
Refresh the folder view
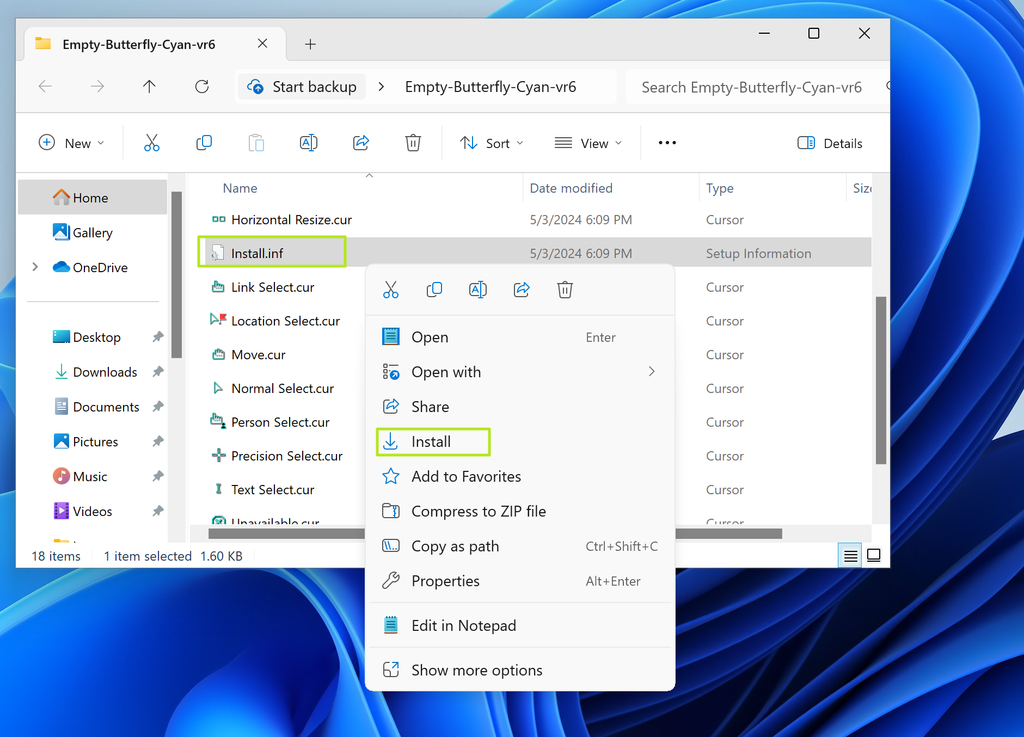click(201, 87)
